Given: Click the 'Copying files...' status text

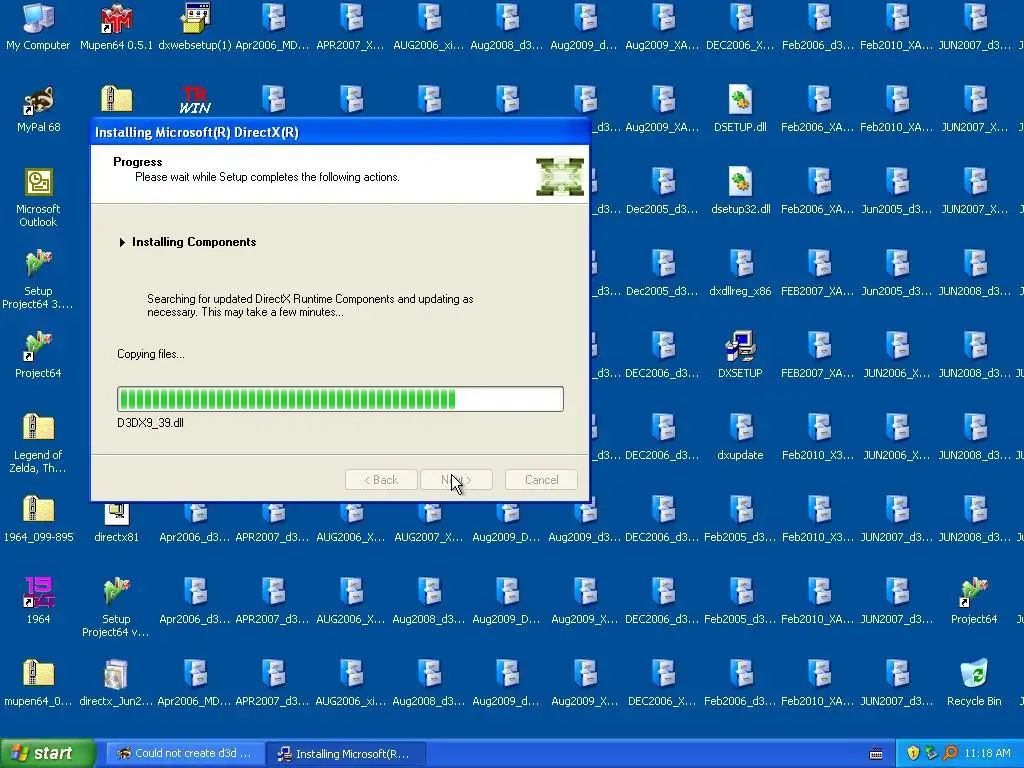Looking at the screenshot, I should coord(151,354).
